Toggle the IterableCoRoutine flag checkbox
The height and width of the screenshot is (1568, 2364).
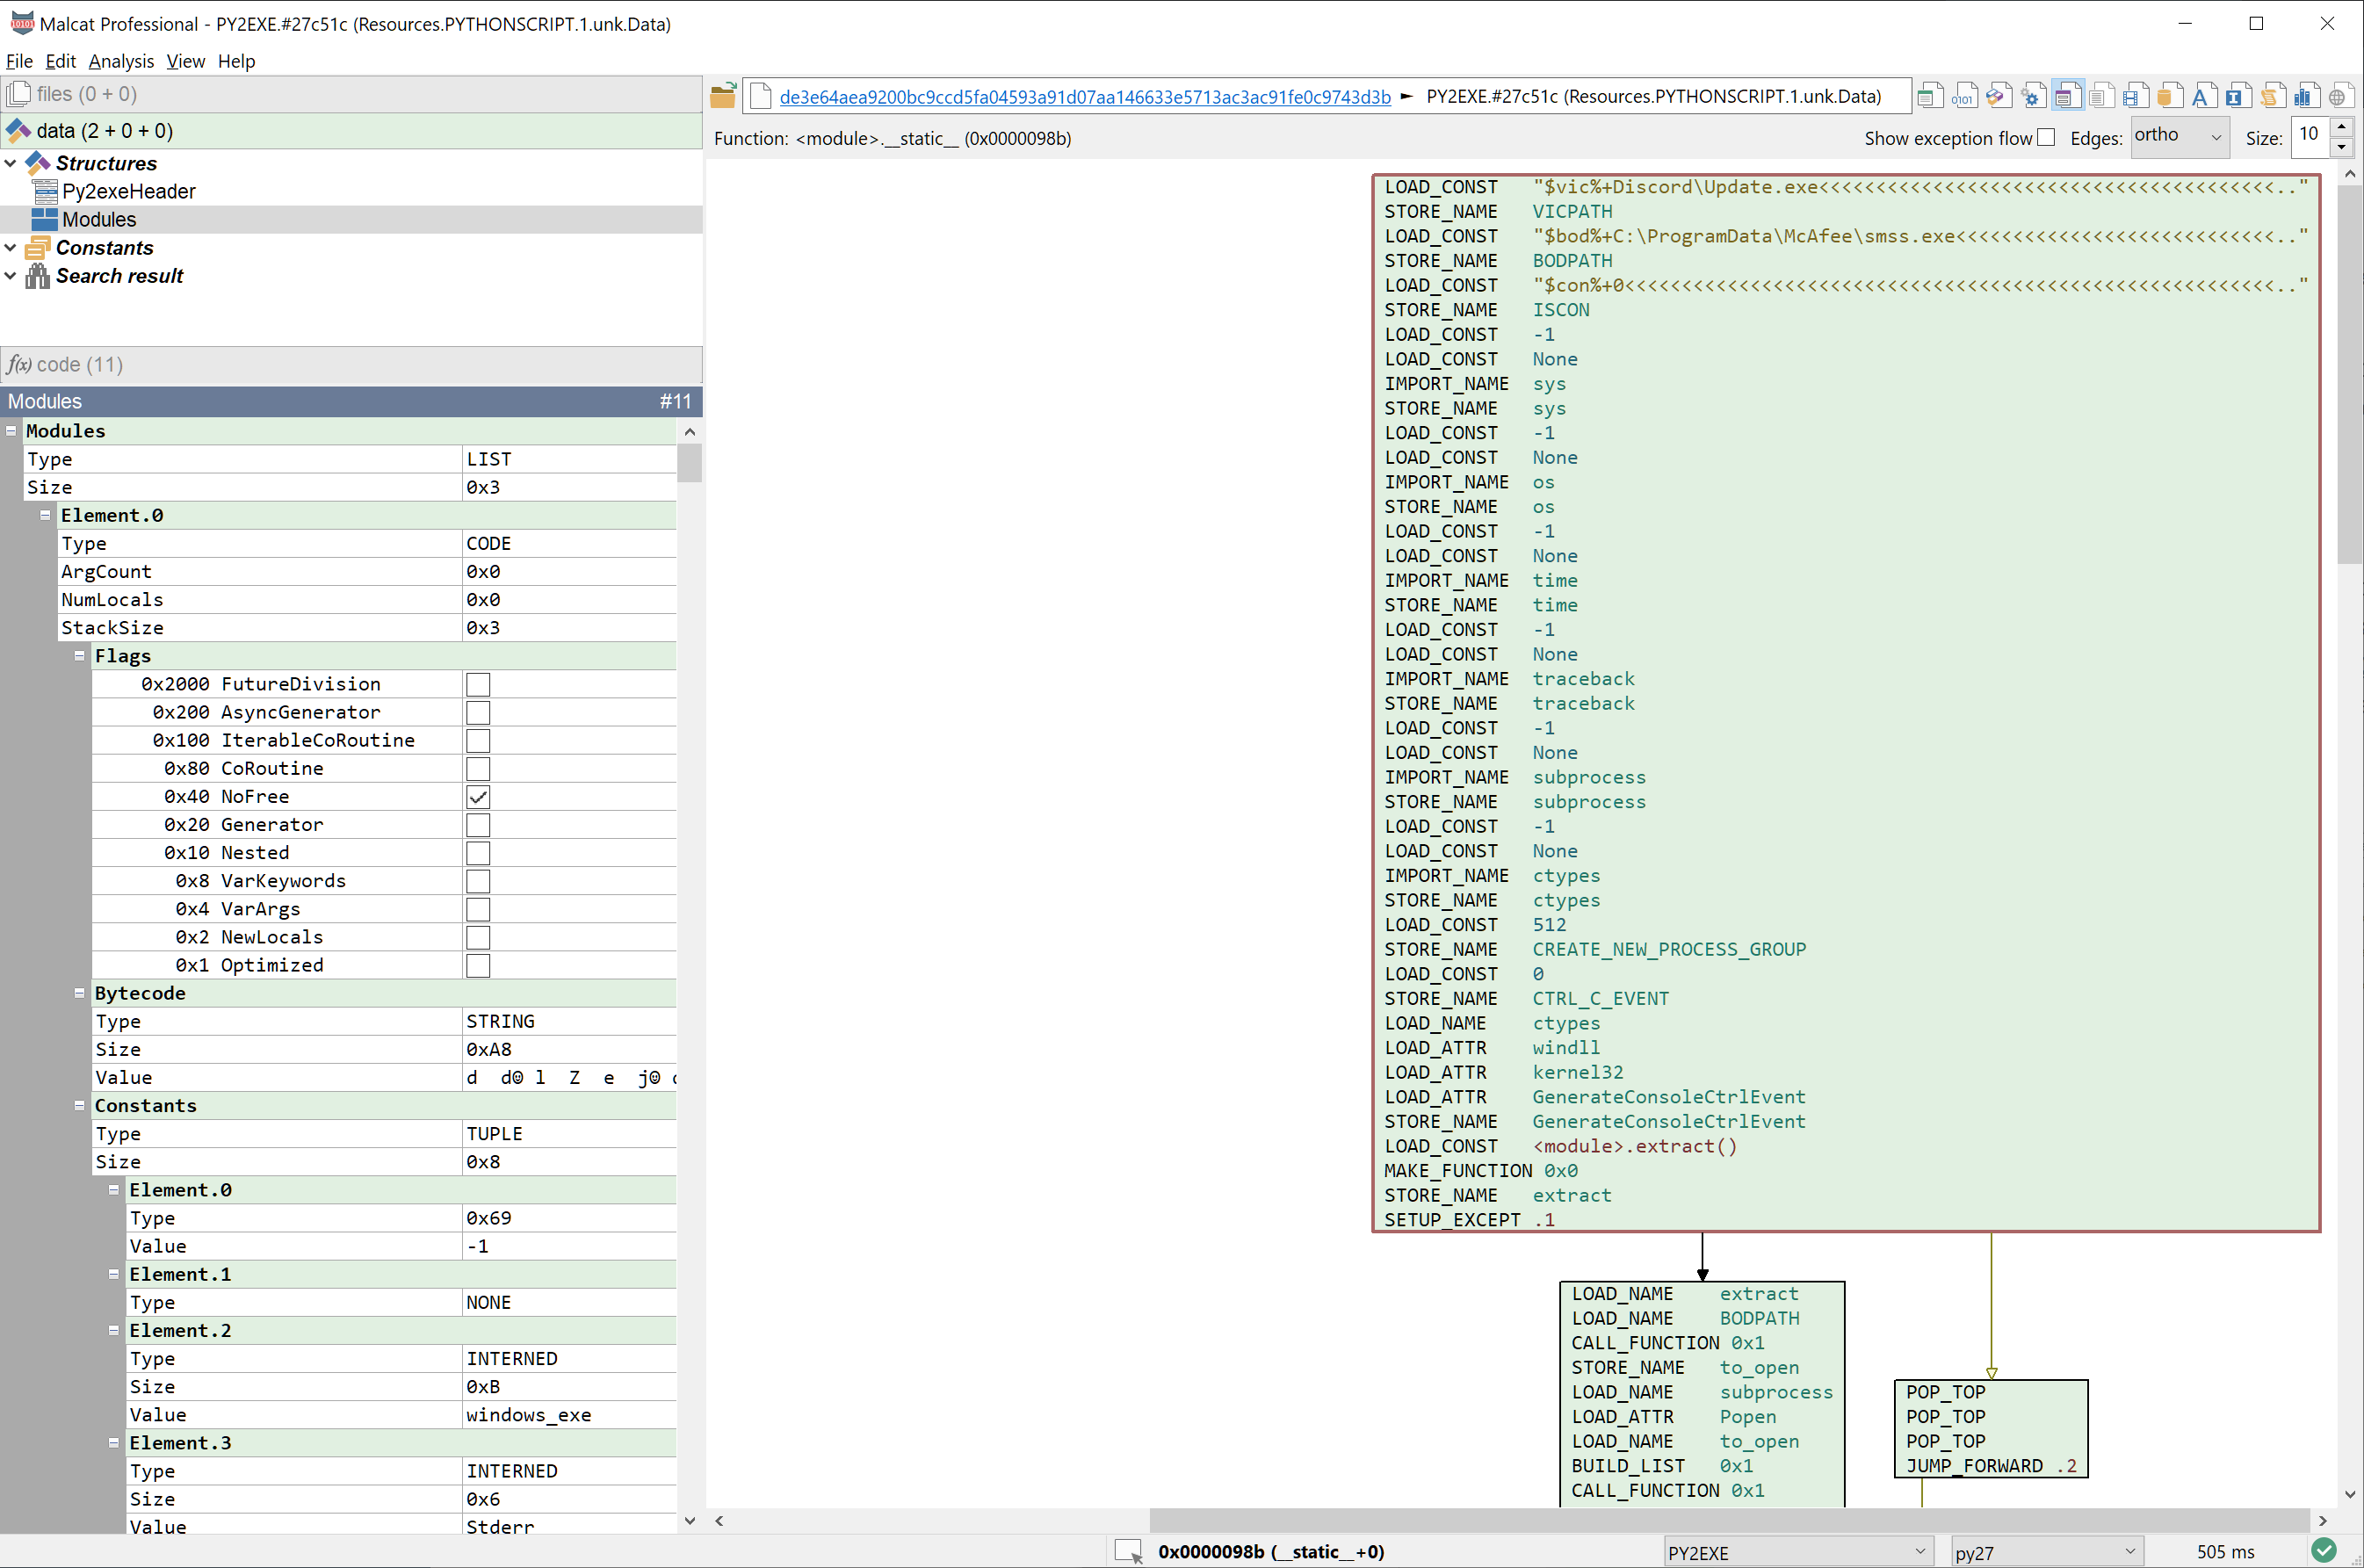478,740
